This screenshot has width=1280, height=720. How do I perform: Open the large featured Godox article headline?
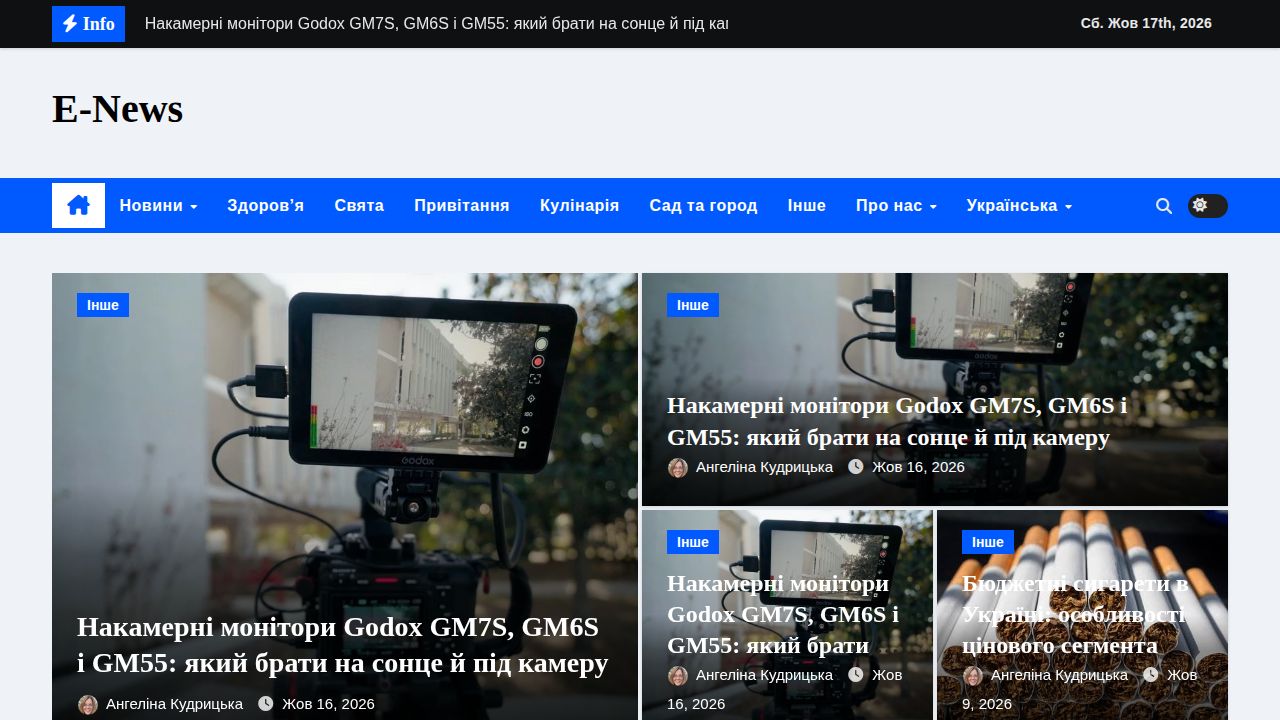coord(342,645)
